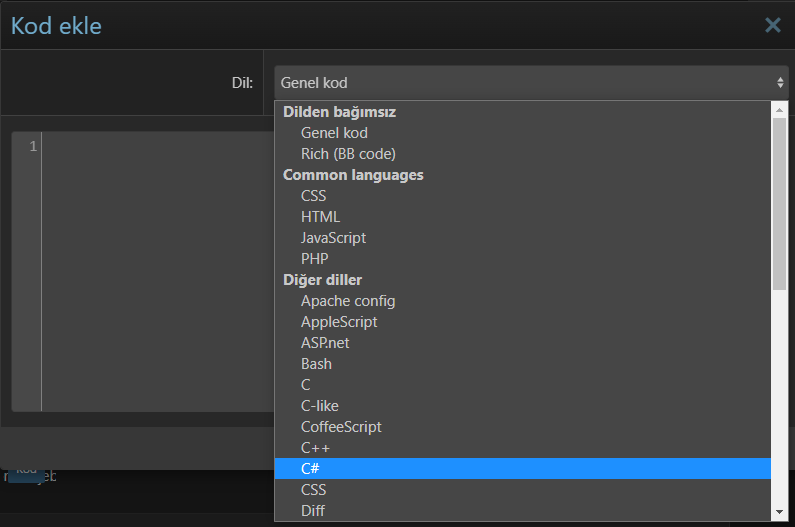Close the Kod ekle dialog
The height and width of the screenshot is (527, 795).
click(x=772, y=25)
